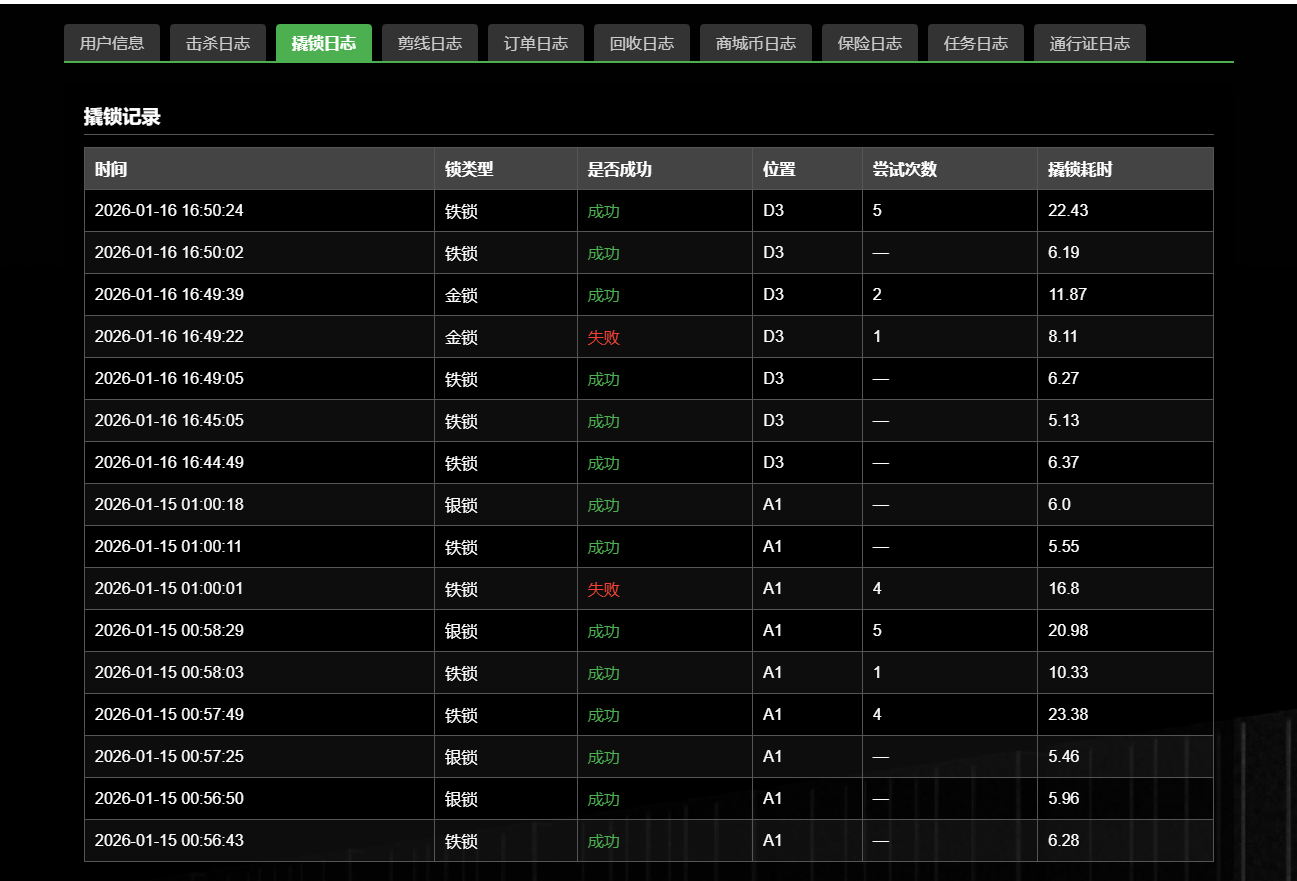Select timestamp 2026-01-15 00:57:25
1297x881 pixels.
(x=169, y=757)
